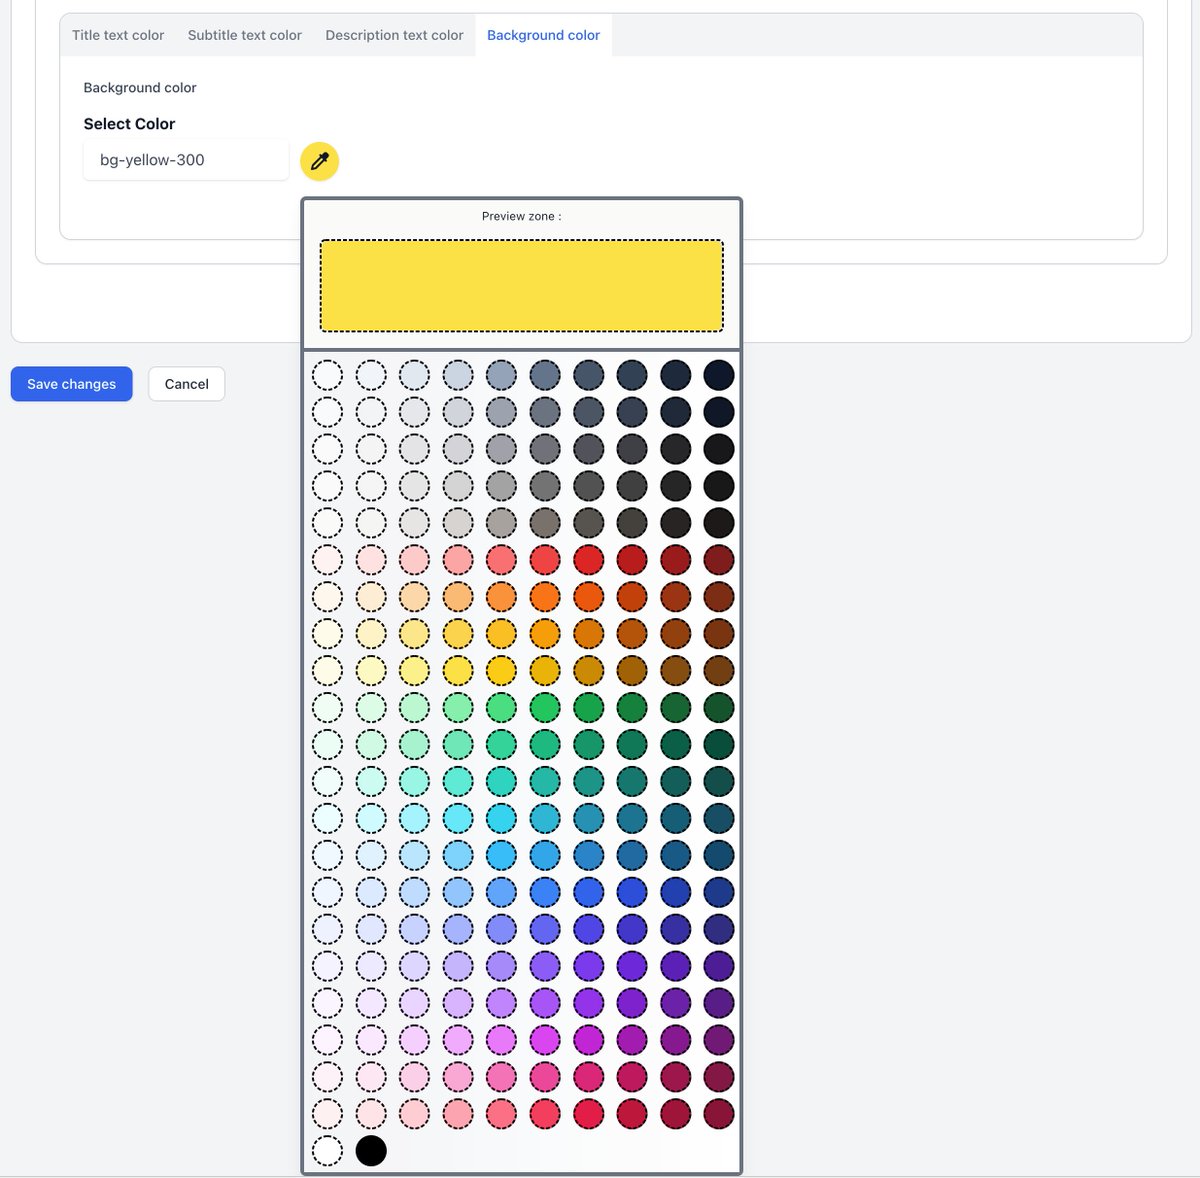Select the yellow swatch matching the preview color
Viewport: 1200px width, 1178px height.
tap(458, 670)
